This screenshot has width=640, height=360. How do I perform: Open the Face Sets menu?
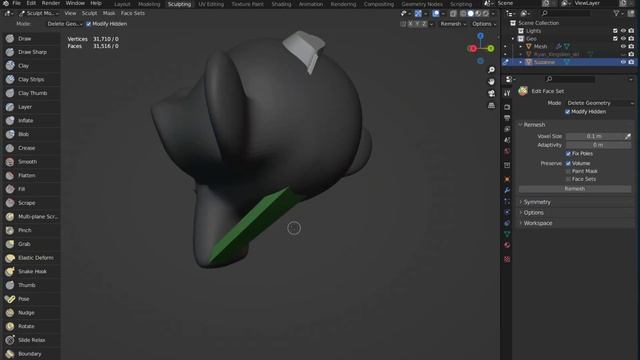(x=133, y=13)
